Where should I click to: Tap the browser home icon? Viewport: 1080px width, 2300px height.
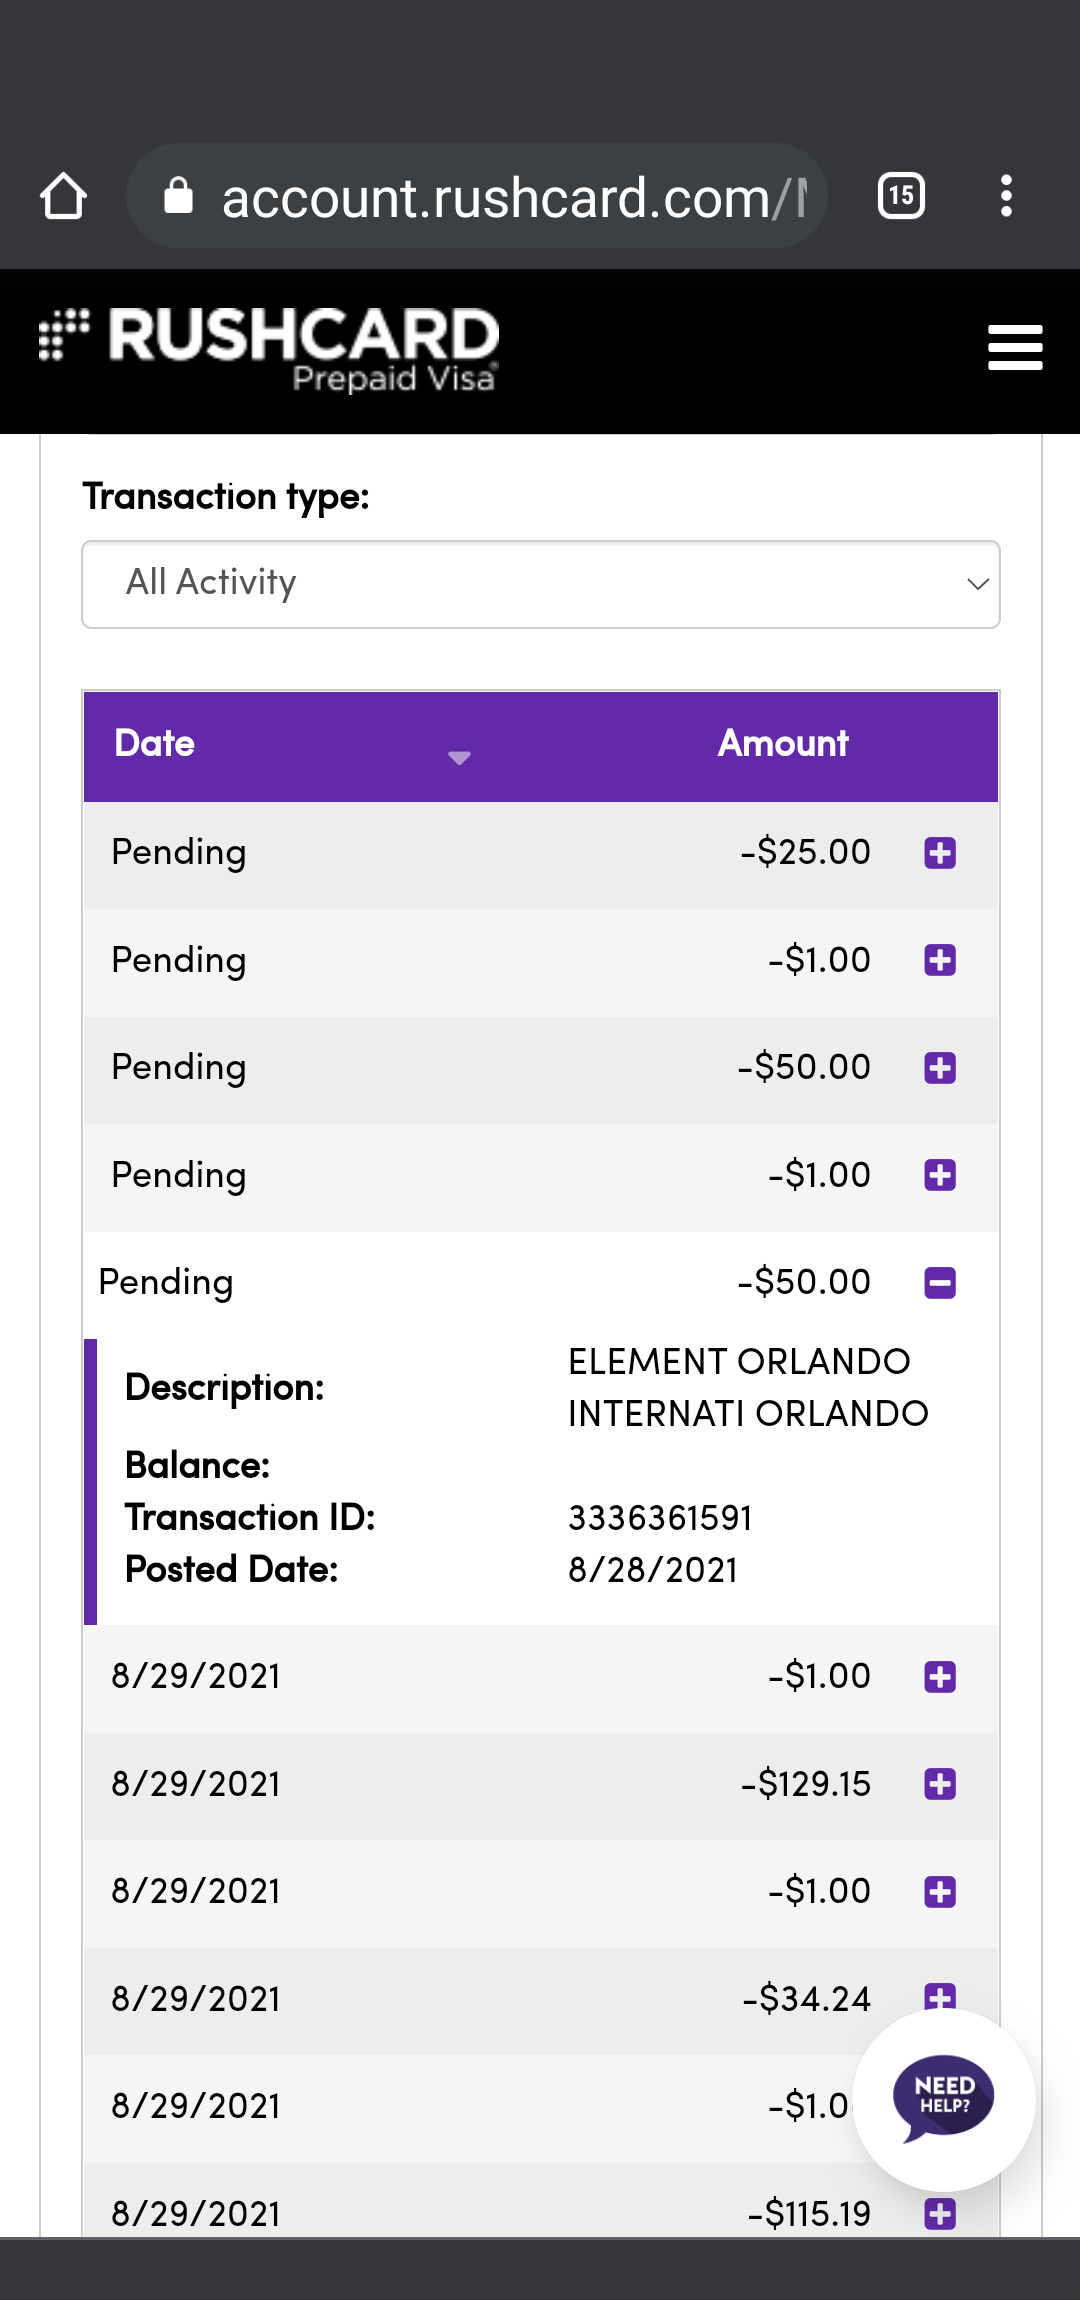63,196
